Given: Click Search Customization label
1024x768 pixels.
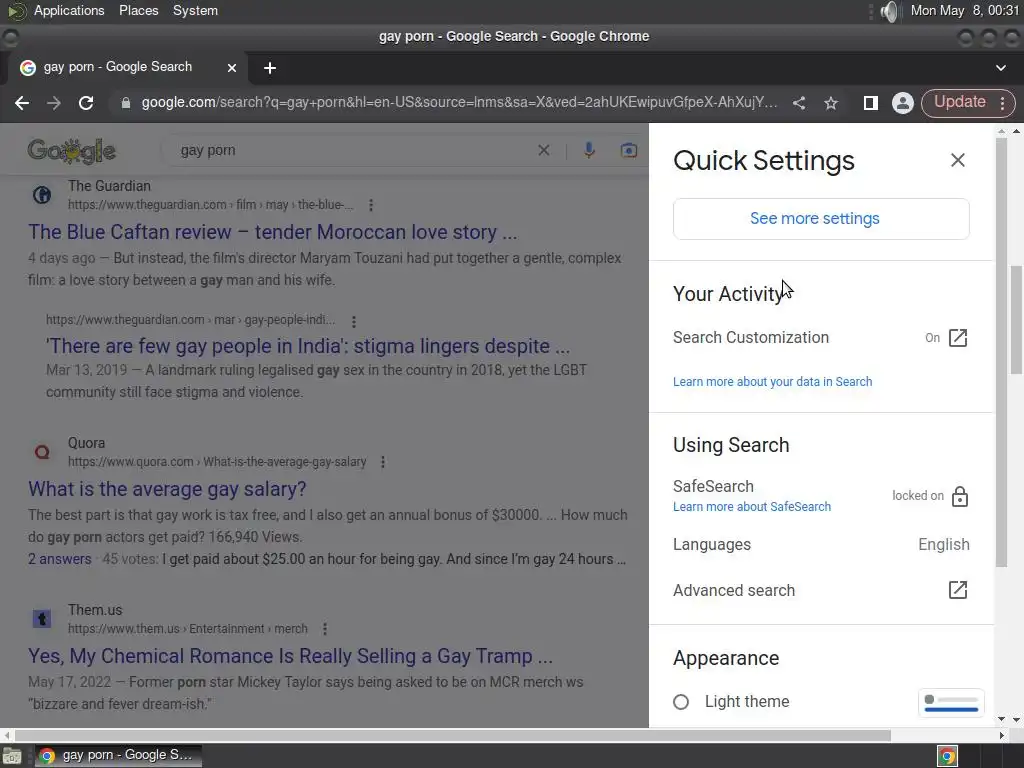Looking at the screenshot, I should [x=750, y=338].
